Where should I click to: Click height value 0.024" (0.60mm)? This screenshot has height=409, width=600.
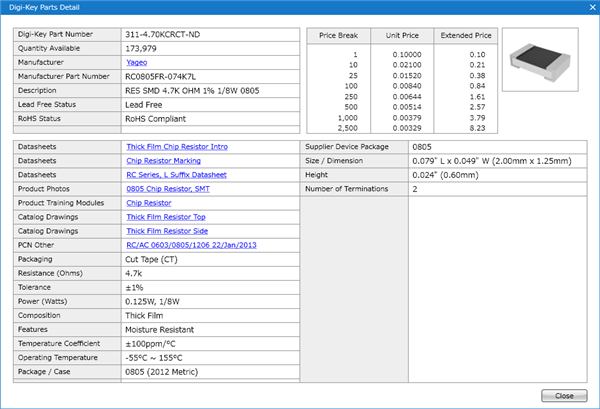click(x=445, y=175)
